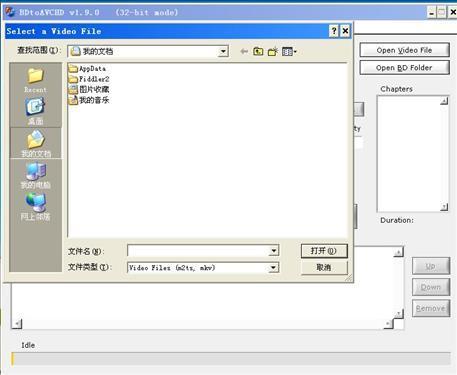The image size is (457, 375).
Task: Open the View menu icon
Action: click(289, 51)
